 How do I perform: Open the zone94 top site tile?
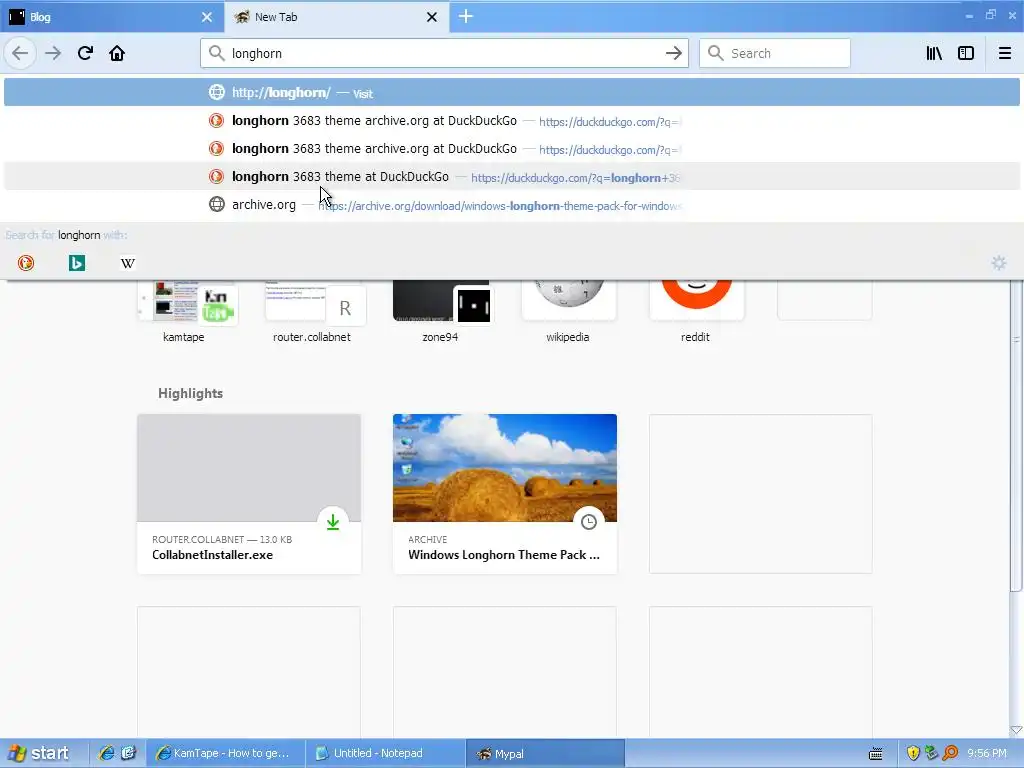click(440, 312)
